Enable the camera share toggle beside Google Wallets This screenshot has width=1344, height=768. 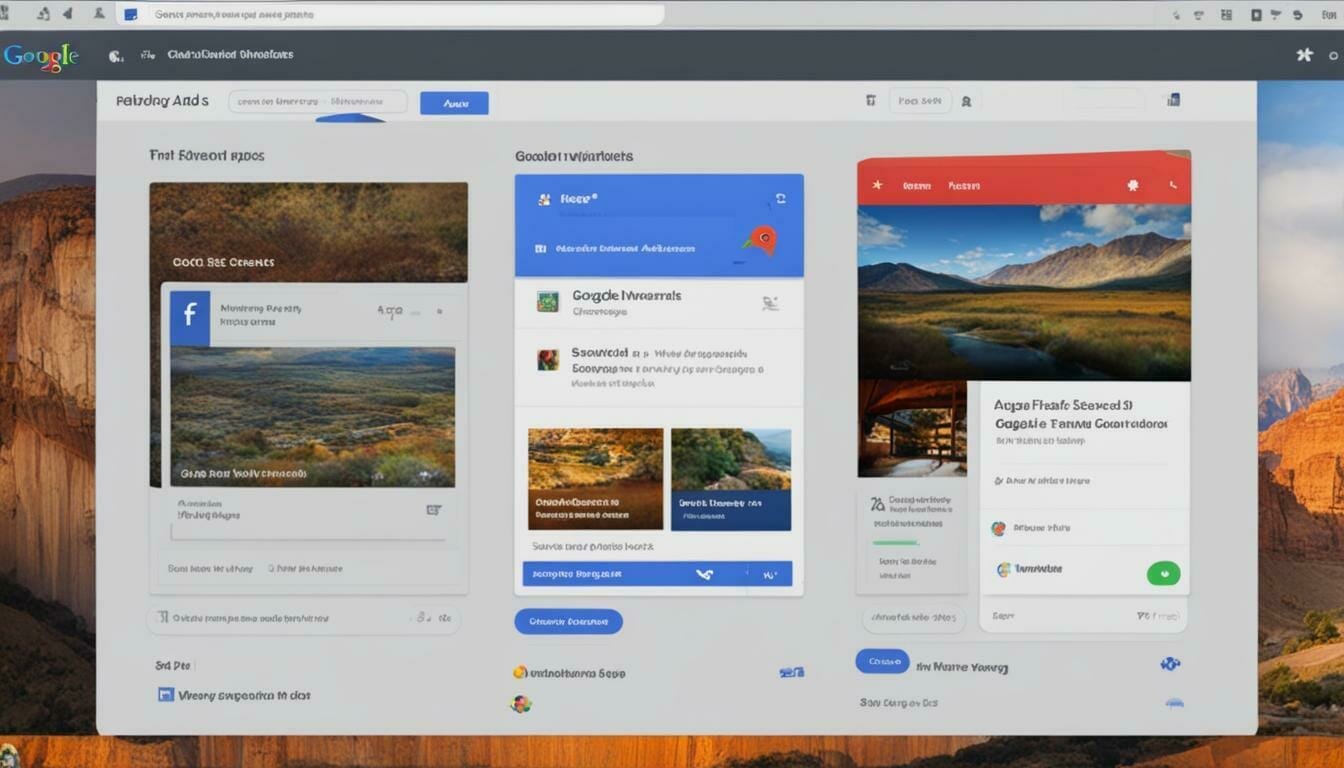[x=770, y=303]
